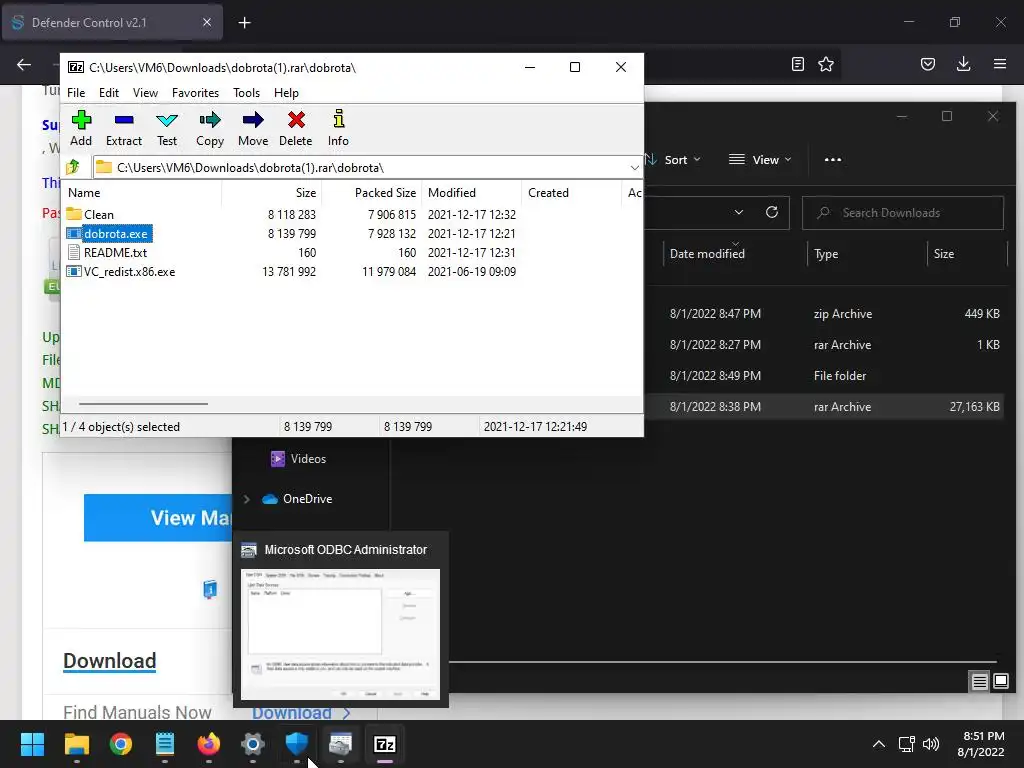The width and height of the screenshot is (1024, 768).
Task: Open the View dropdown in File Explorer
Action: point(760,159)
